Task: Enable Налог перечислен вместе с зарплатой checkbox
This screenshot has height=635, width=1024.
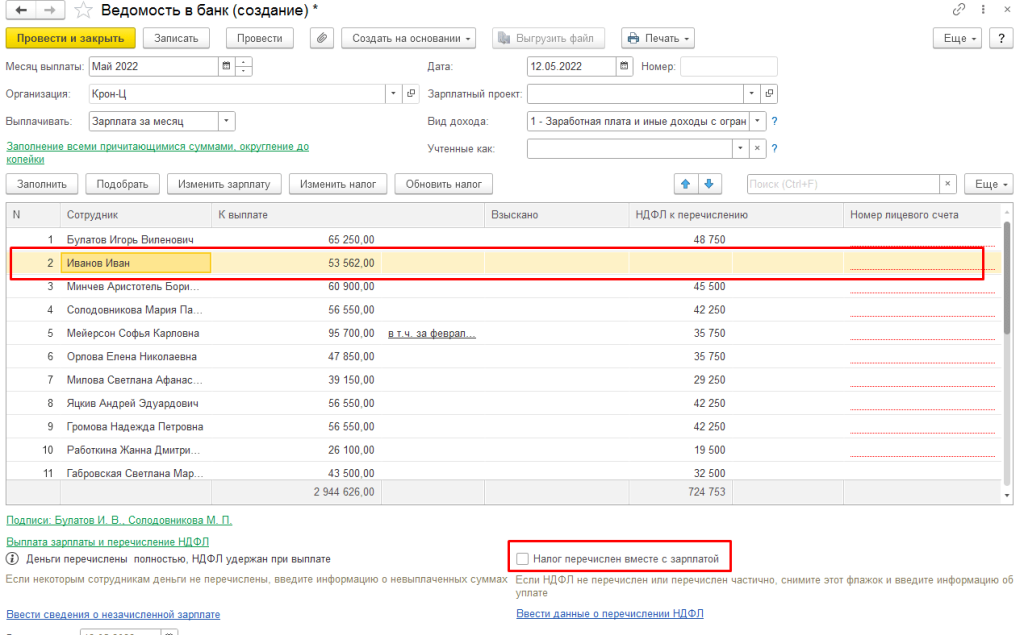Action: 522,559
